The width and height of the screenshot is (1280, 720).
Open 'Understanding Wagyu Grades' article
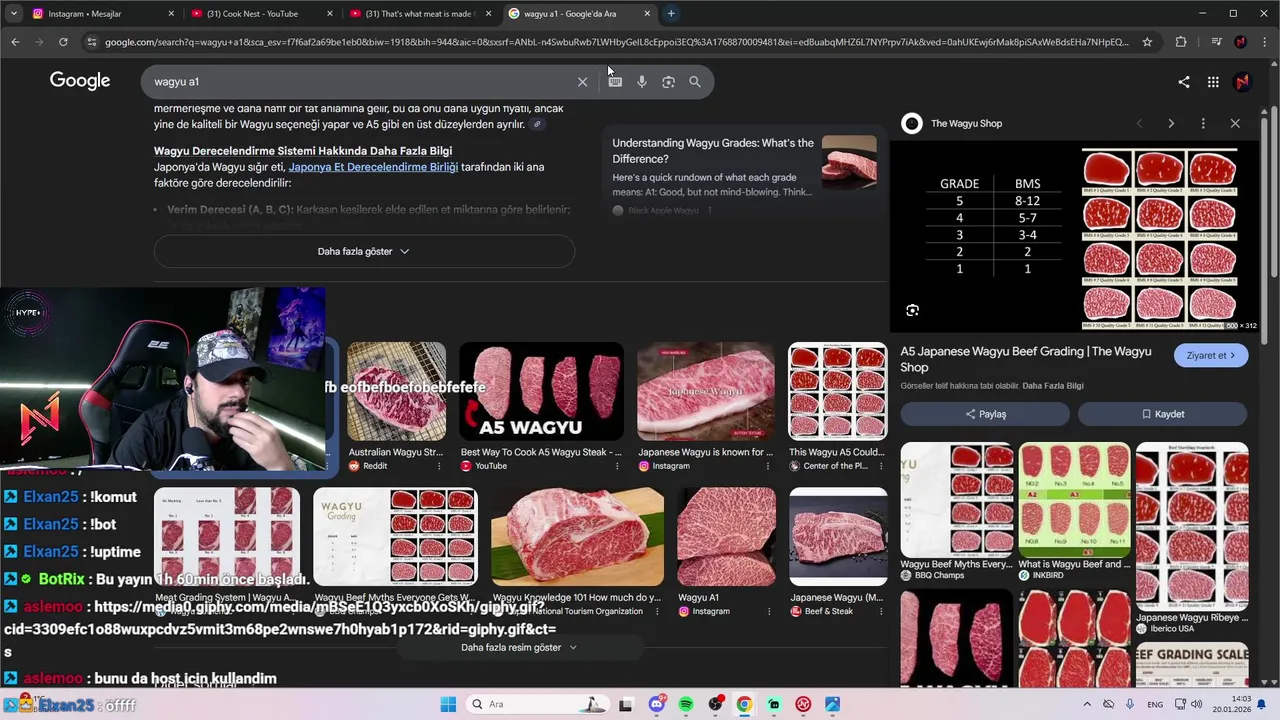[713, 151]
